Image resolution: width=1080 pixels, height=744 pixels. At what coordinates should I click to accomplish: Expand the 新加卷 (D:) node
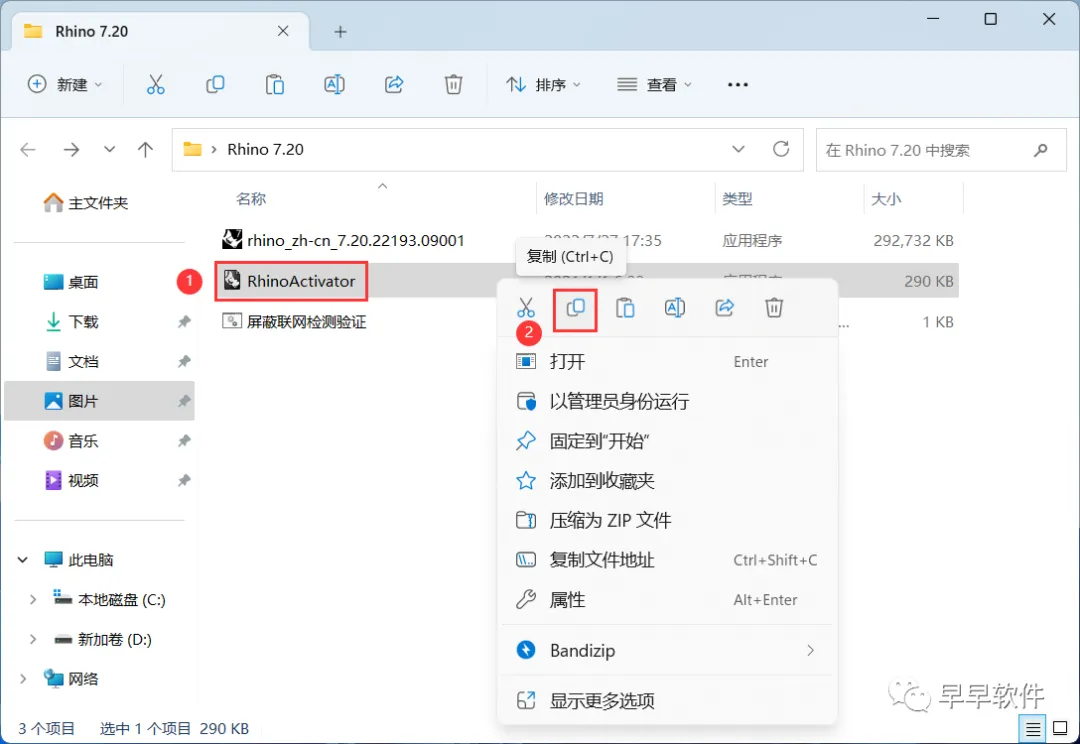point(32,640)
